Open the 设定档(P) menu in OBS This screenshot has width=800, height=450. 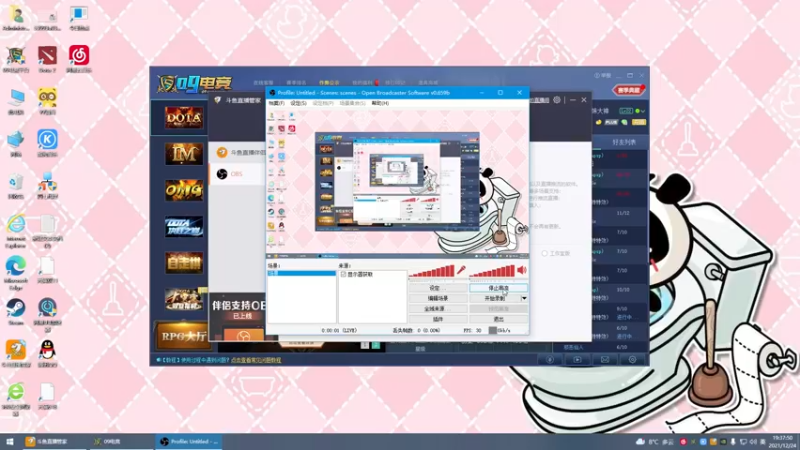(x=323, y=104)
